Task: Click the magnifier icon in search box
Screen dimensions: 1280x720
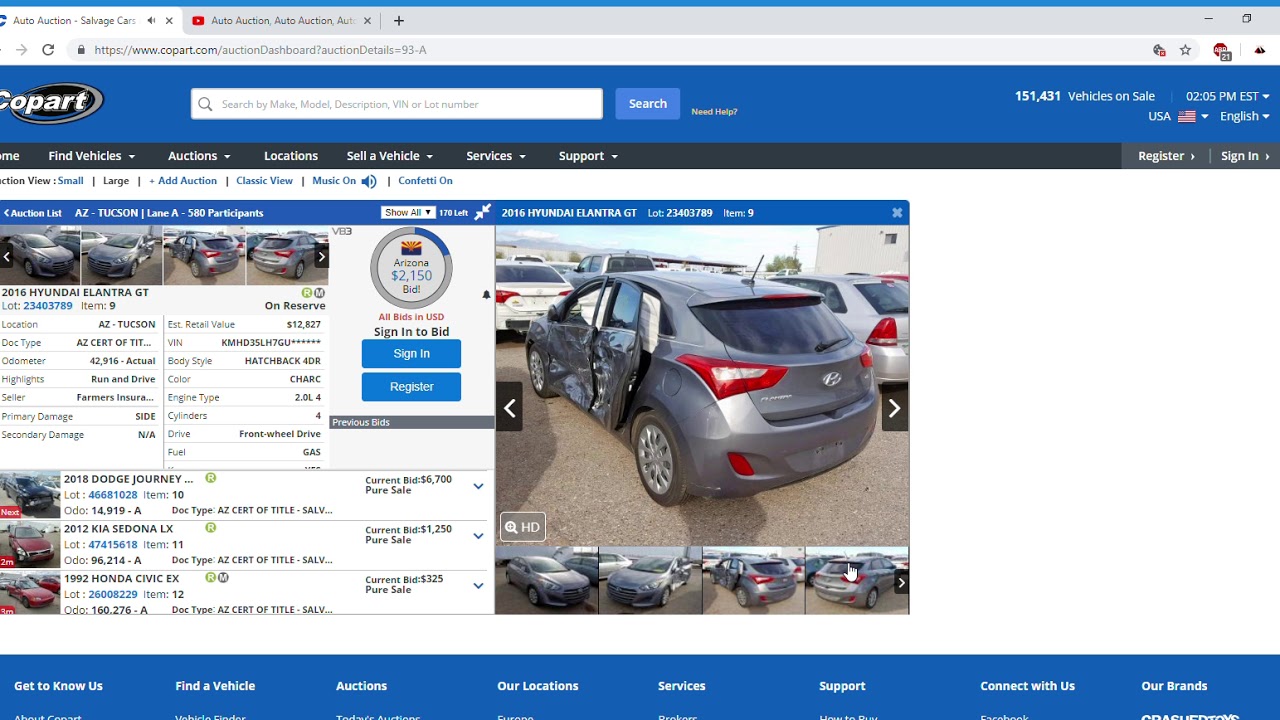Action: point(205,104)
